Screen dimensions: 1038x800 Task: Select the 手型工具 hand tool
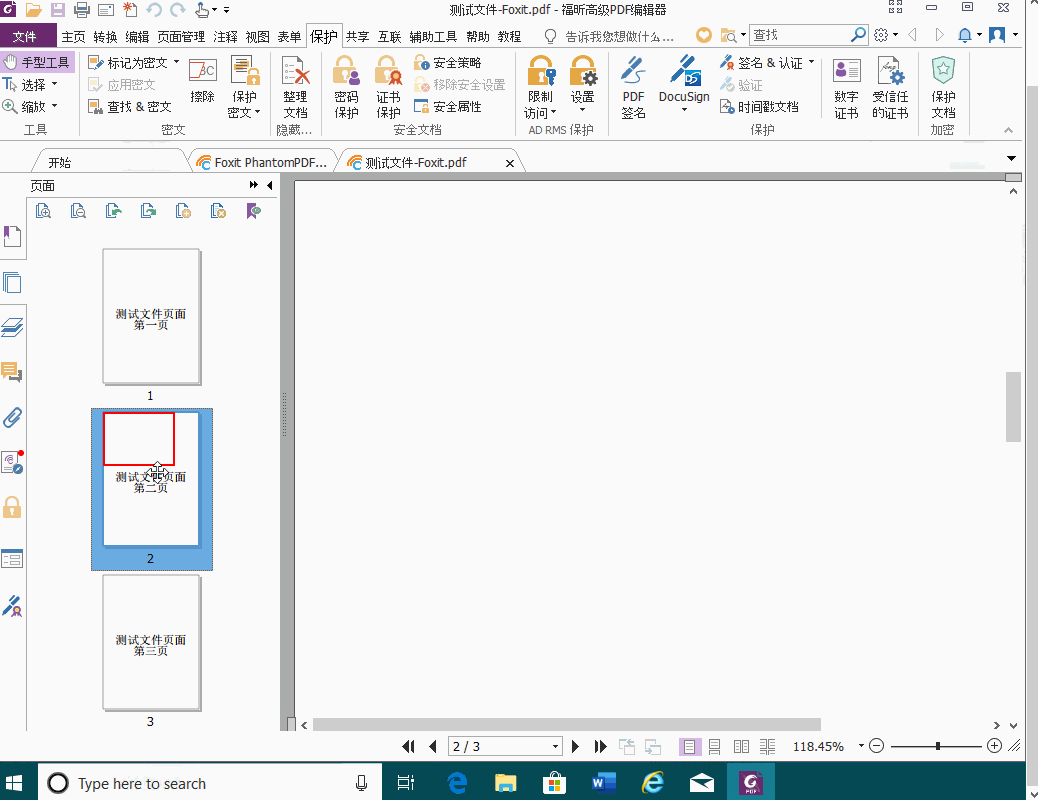(37, 62)
